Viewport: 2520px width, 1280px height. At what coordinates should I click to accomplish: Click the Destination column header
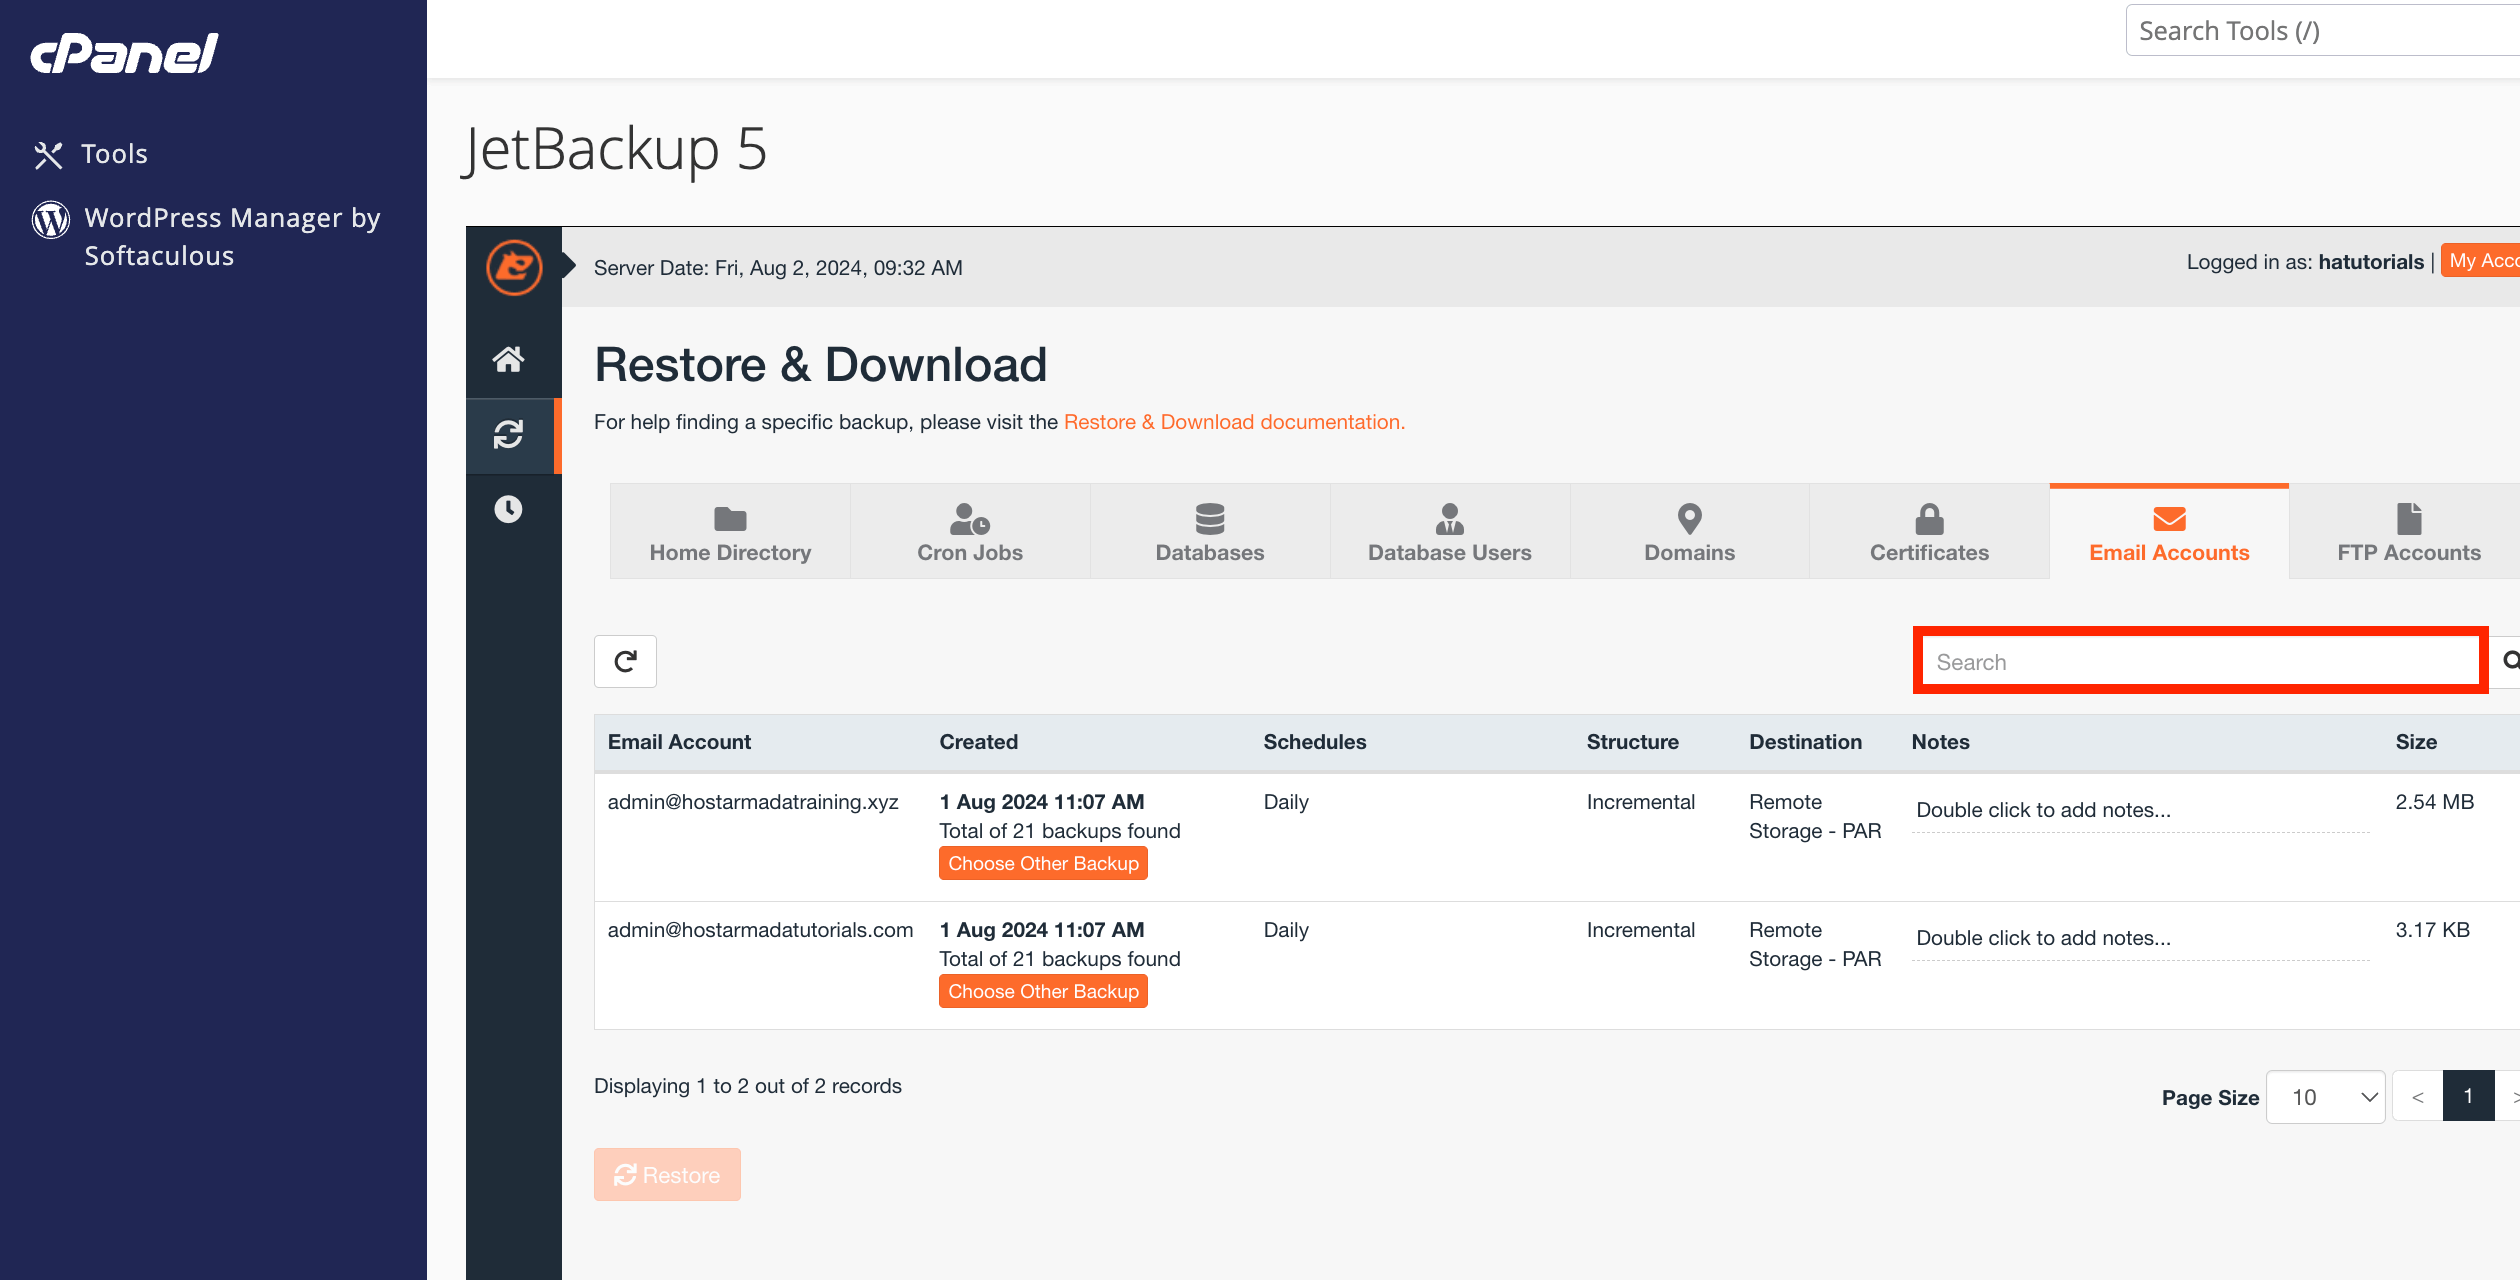click(1805, 742)
